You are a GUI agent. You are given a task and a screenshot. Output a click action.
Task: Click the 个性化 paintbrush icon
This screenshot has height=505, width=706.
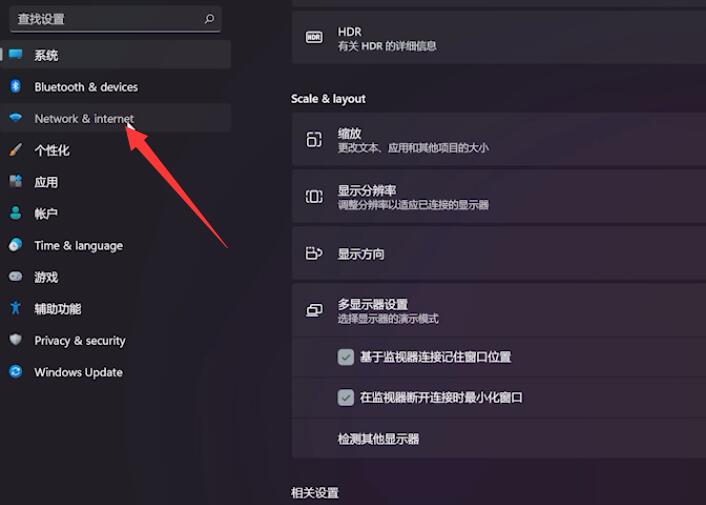click(16, 150)
